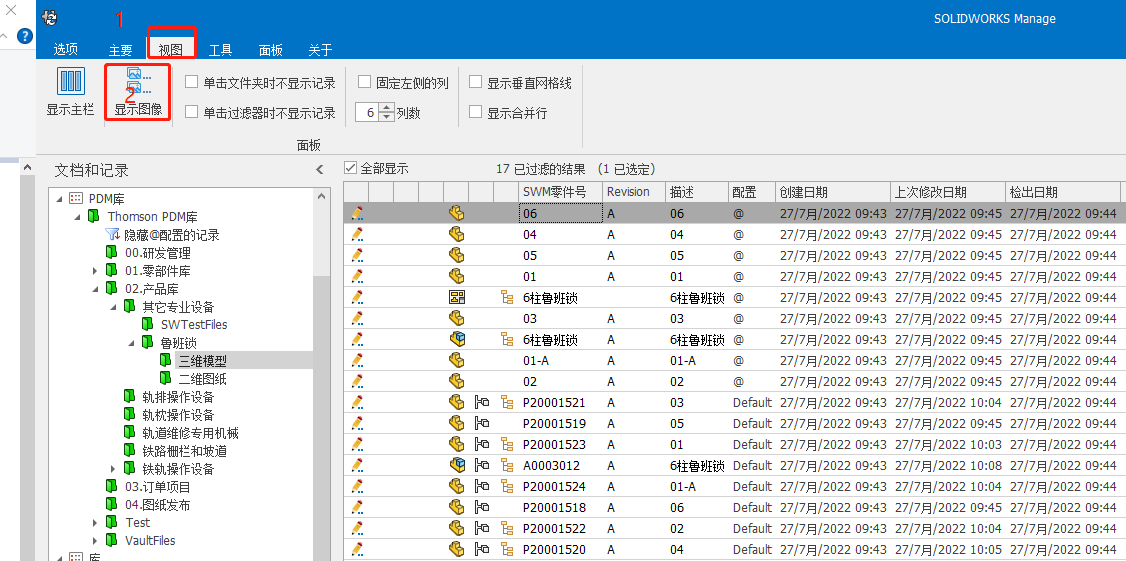Image resolution: width=1126 pixels, height=561 pixels.
Task: Select the 二维图纸 folder
Action: click(202, 379)
